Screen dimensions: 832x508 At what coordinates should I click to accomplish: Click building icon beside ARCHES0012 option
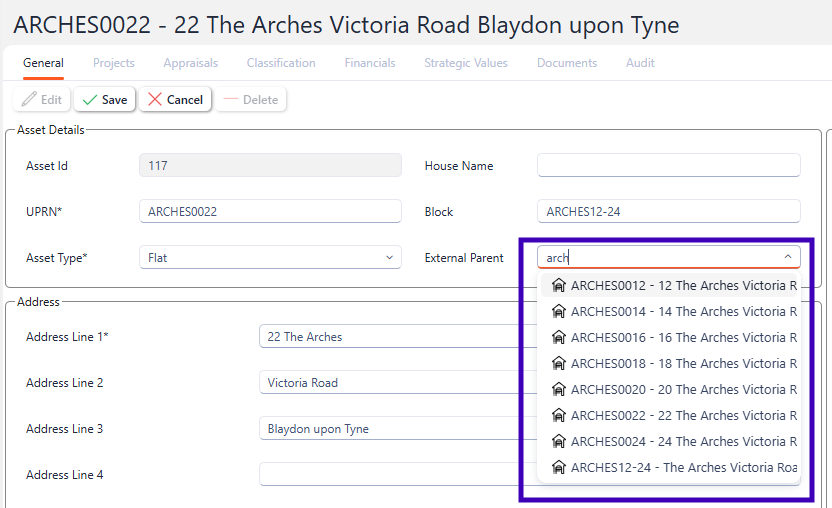click(x=559, y=286)
